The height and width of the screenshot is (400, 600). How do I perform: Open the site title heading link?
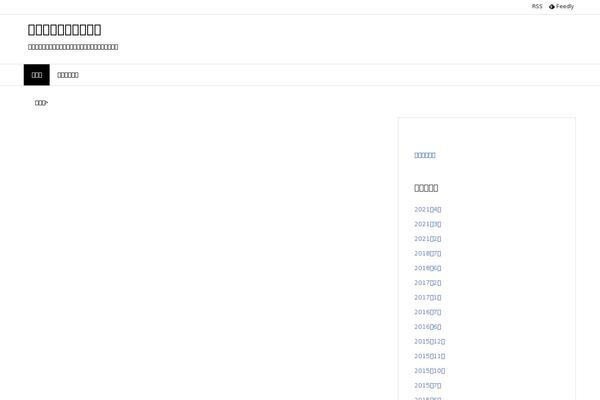click(64, 30)
